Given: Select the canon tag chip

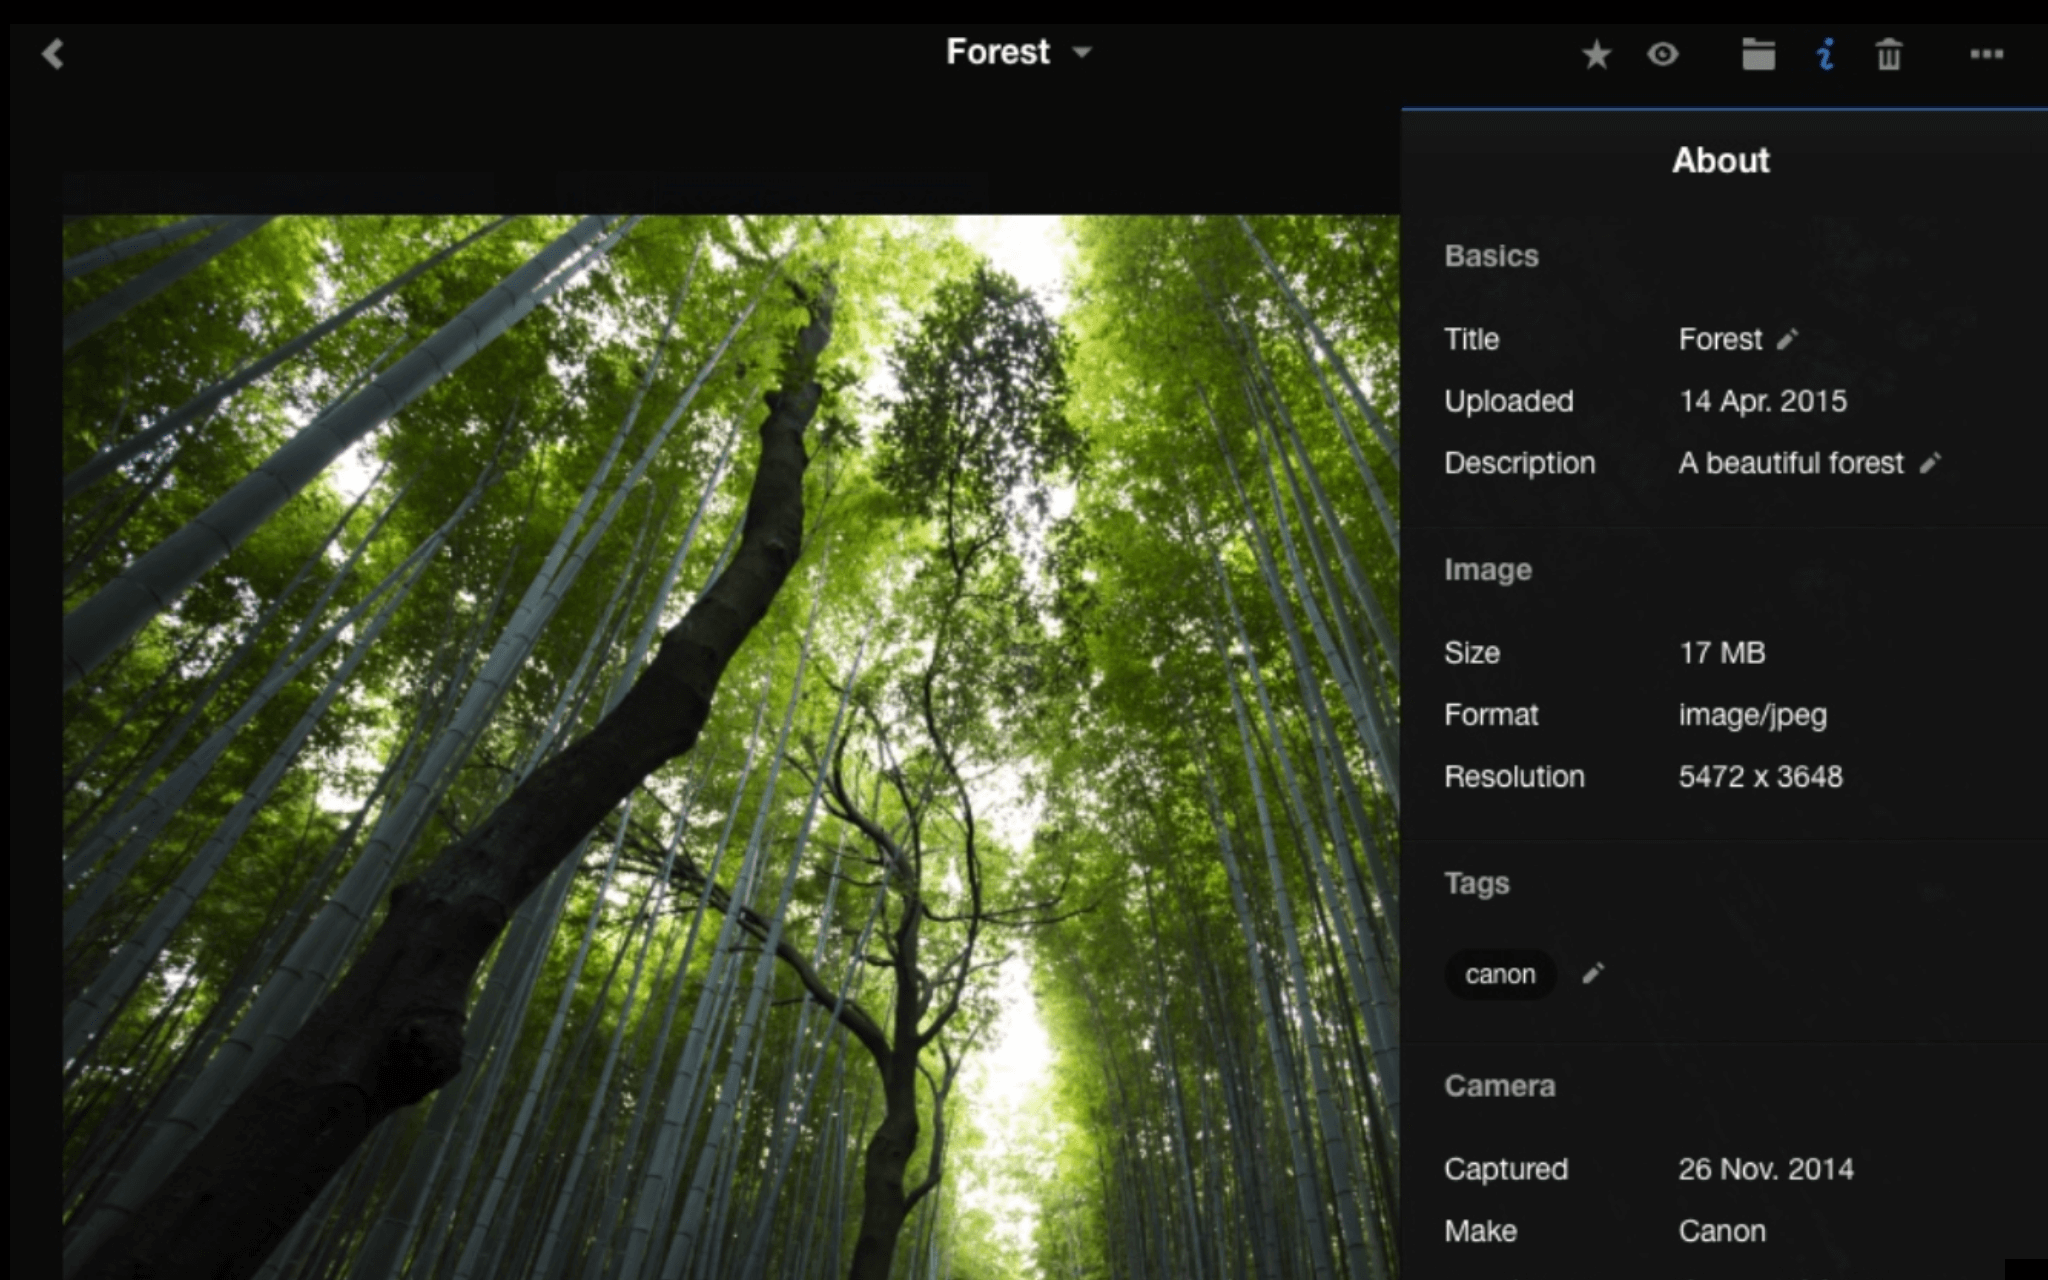Looking at the screenshot, I should click(x=1499, y=974).
